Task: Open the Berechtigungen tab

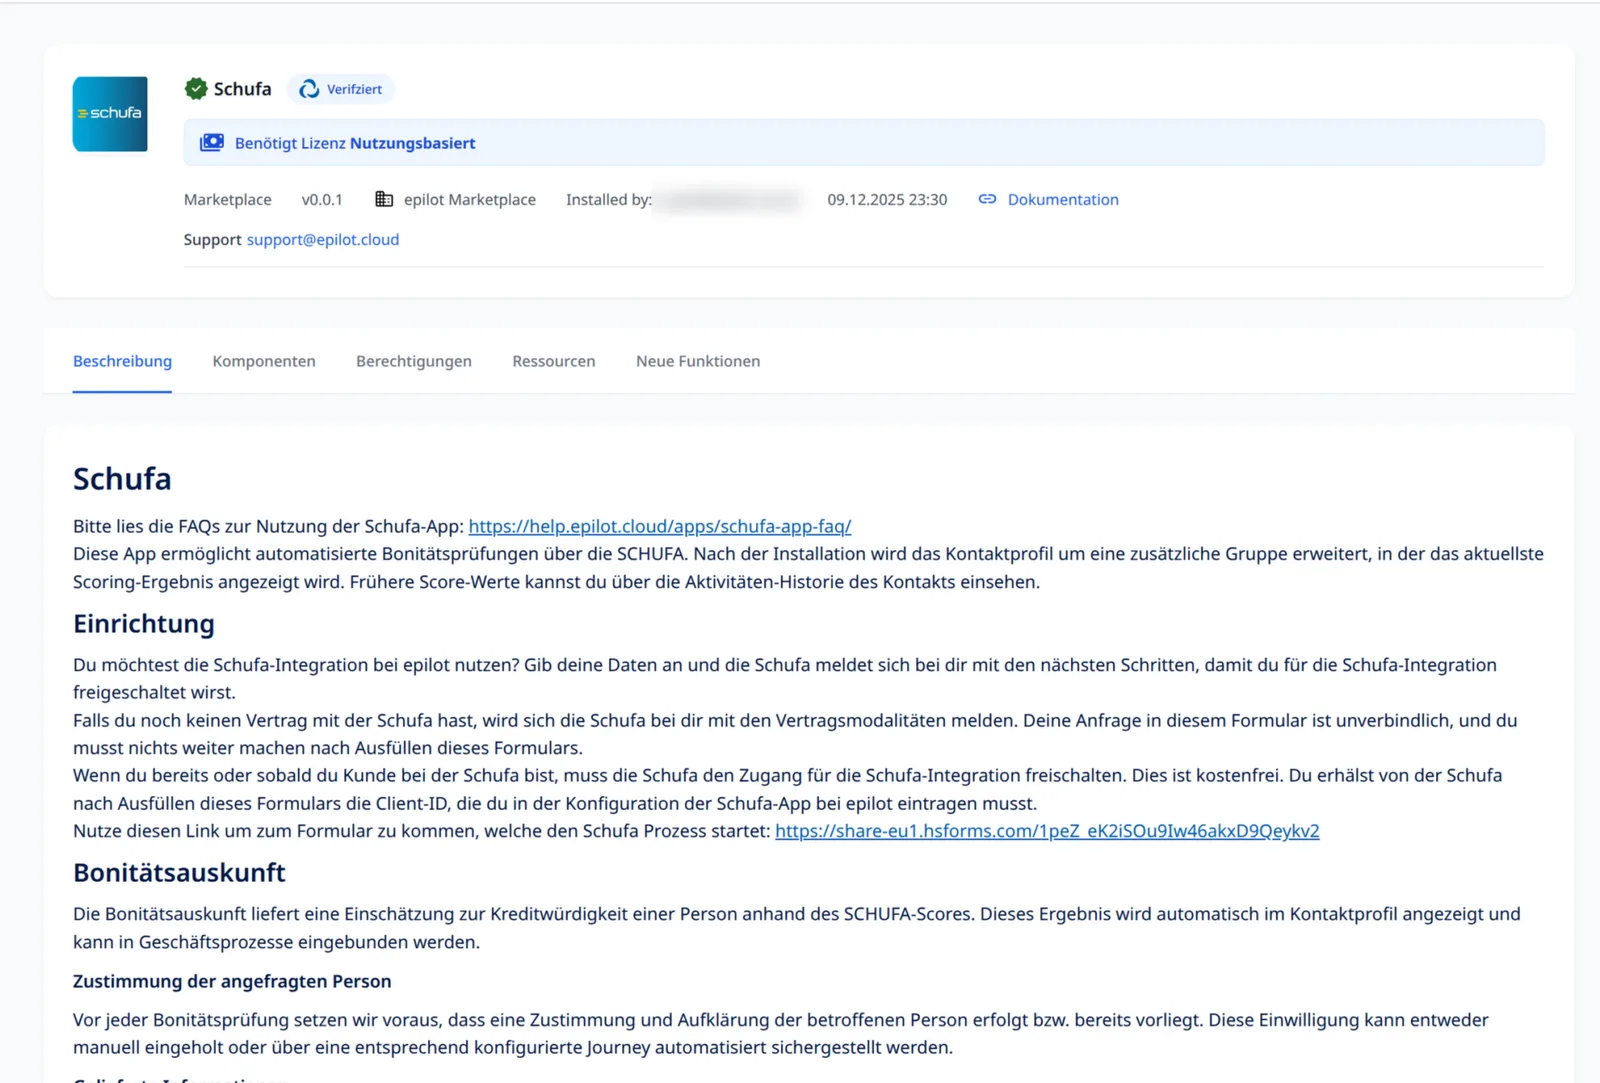Action: [414, 361]
